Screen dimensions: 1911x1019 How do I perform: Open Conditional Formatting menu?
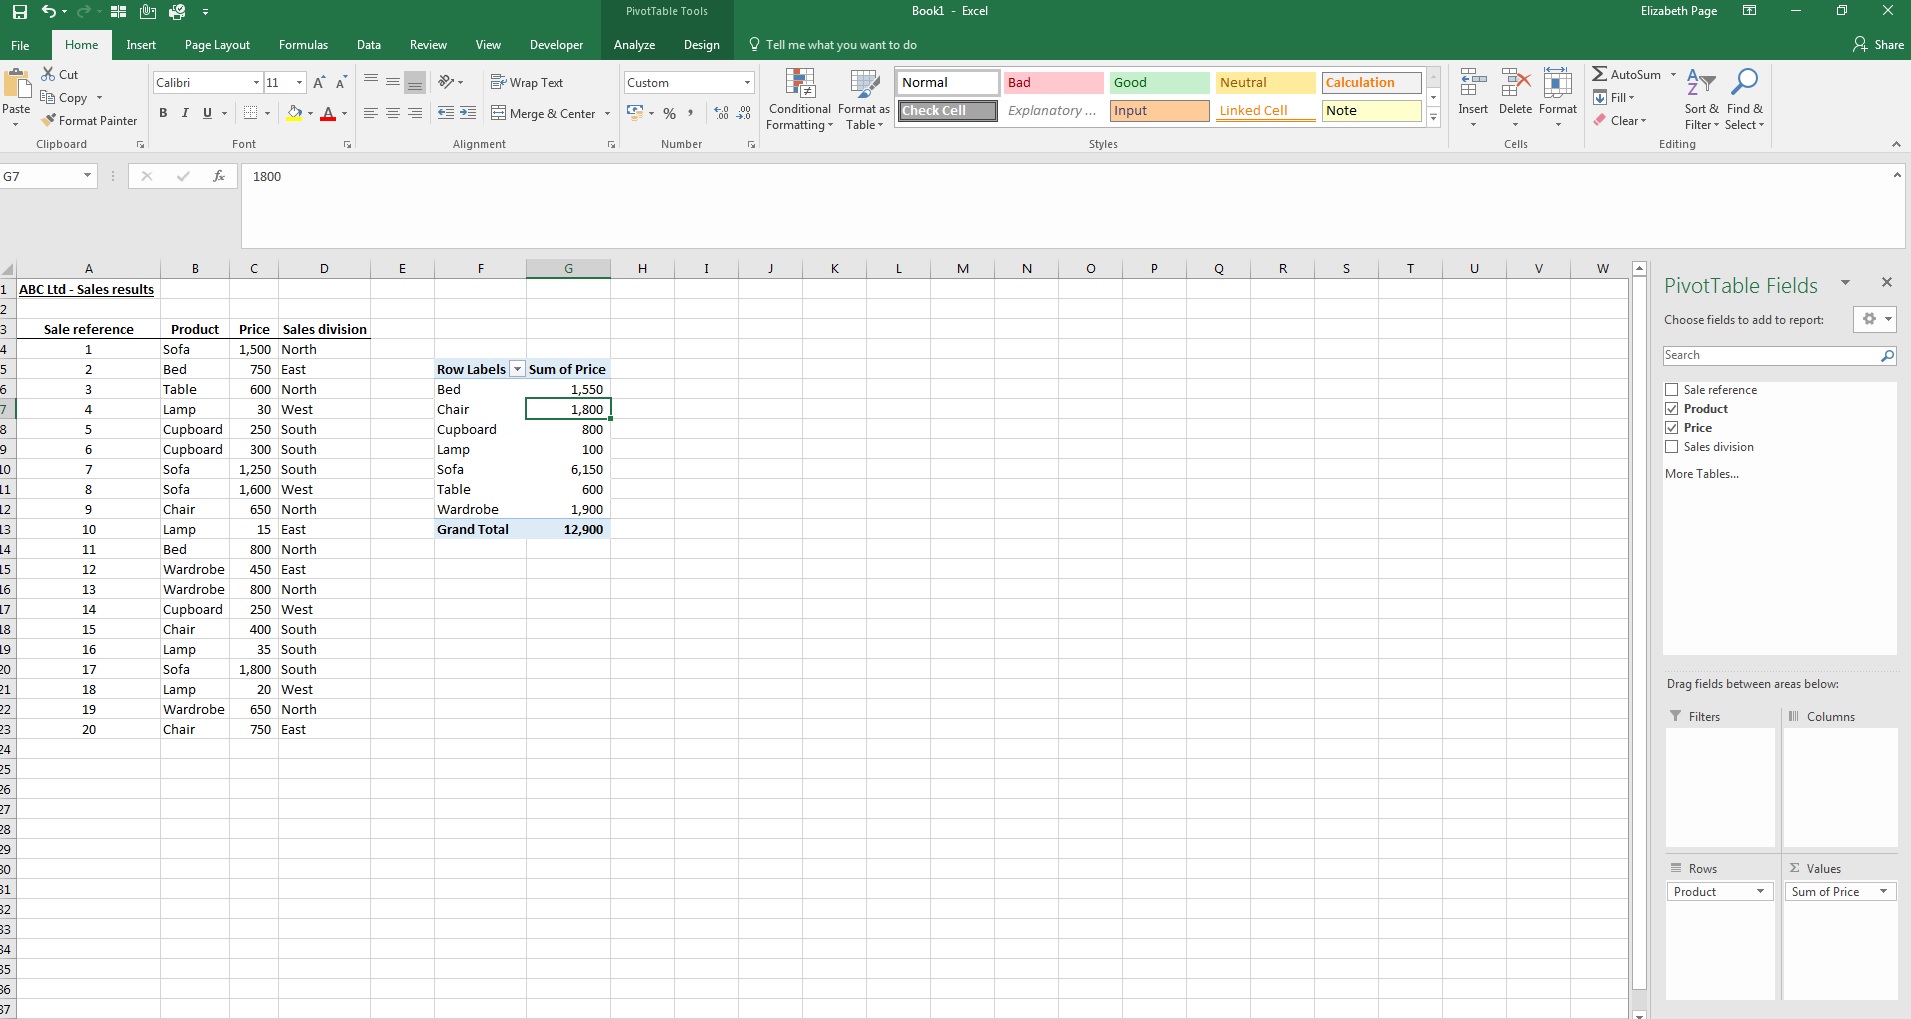(799, 99)
